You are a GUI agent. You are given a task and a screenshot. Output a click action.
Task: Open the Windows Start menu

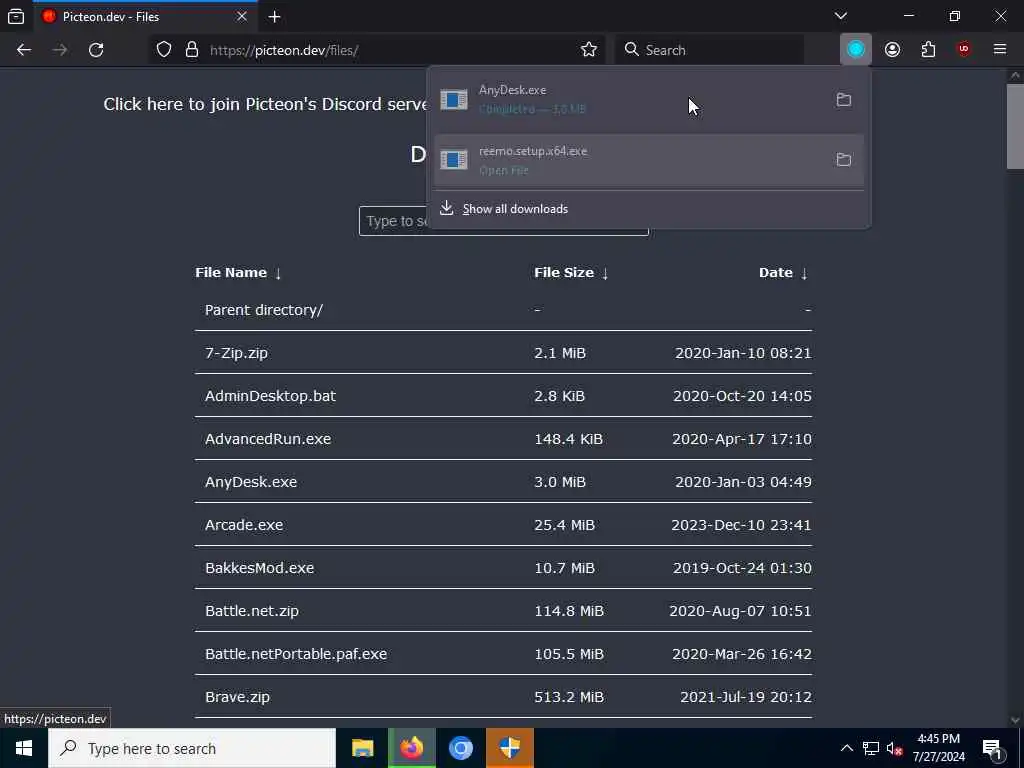click(24, 748)
